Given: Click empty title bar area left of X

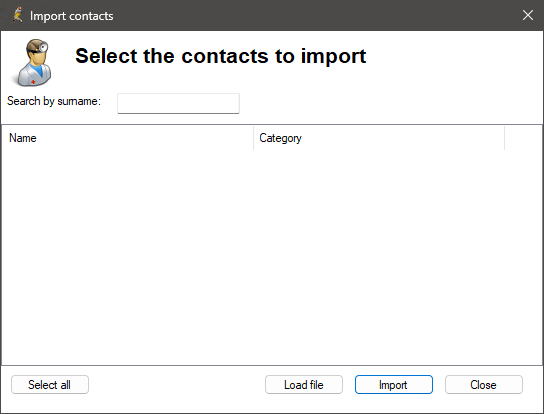Looking at the screenshot, I should coord(312,15).
